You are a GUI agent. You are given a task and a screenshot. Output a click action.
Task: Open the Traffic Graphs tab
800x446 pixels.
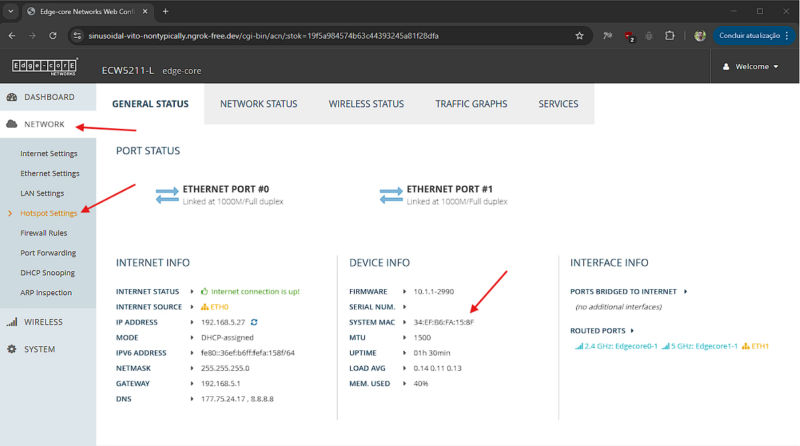click(471, 104)
